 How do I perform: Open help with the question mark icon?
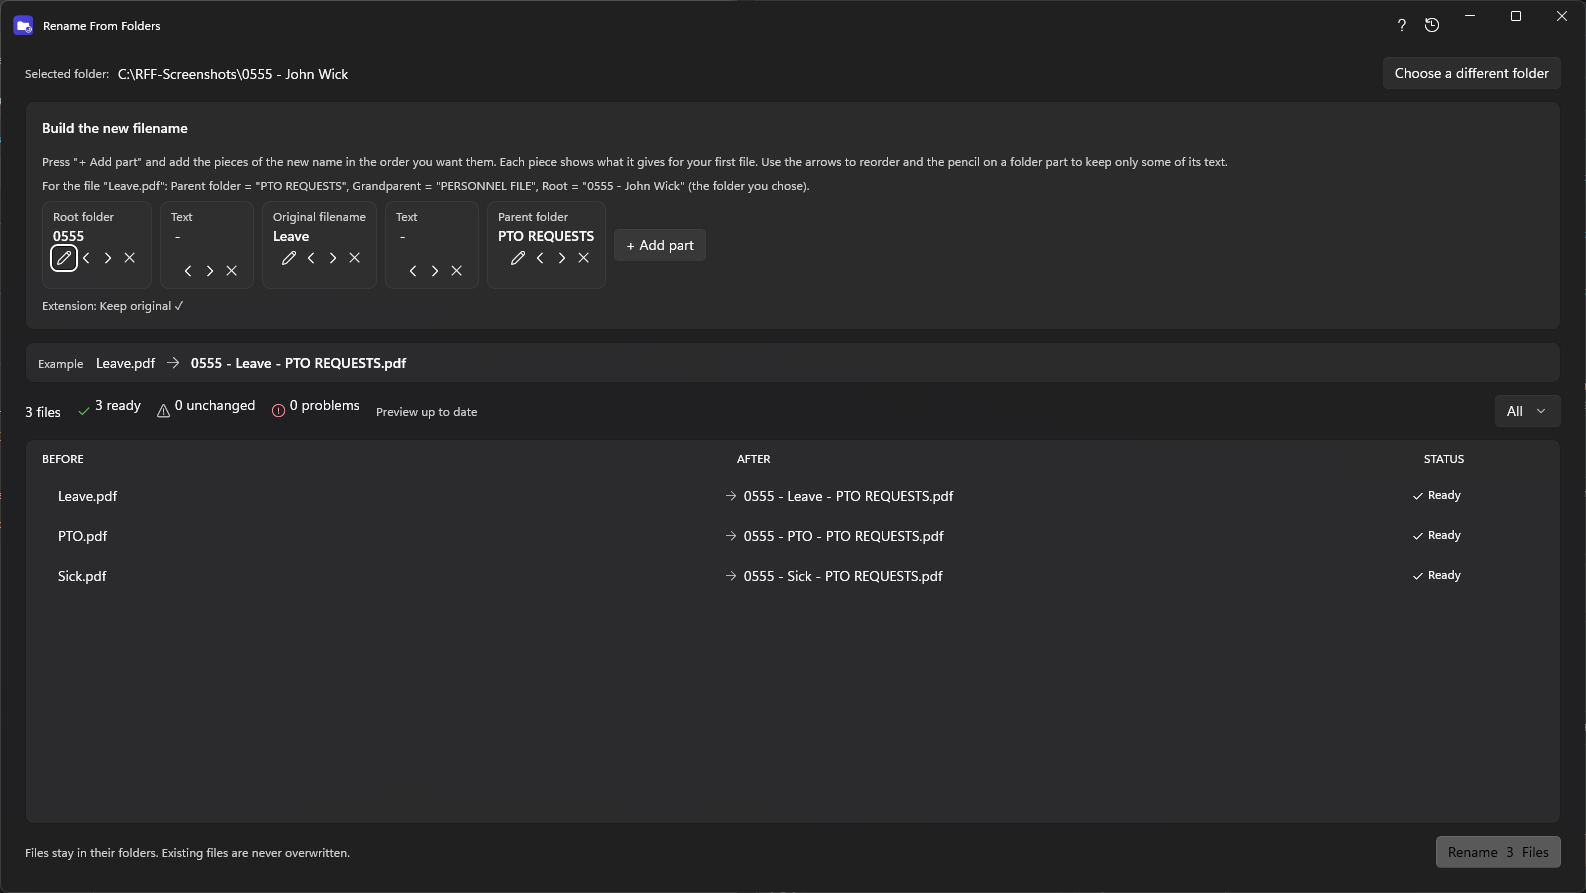pos(1402,26)
